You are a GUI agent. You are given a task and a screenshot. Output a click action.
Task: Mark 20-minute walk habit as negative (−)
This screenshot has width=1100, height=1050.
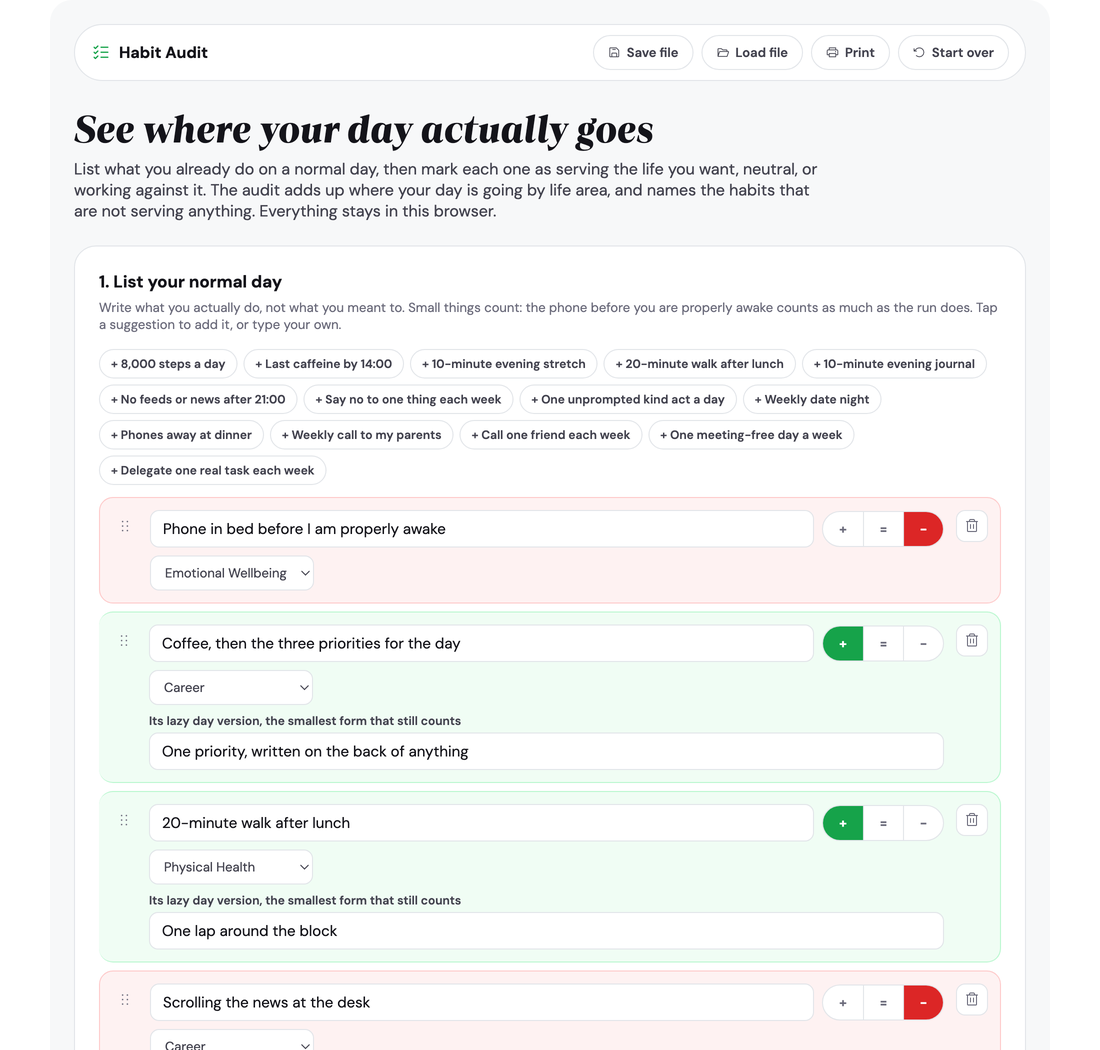click(923, 823)
